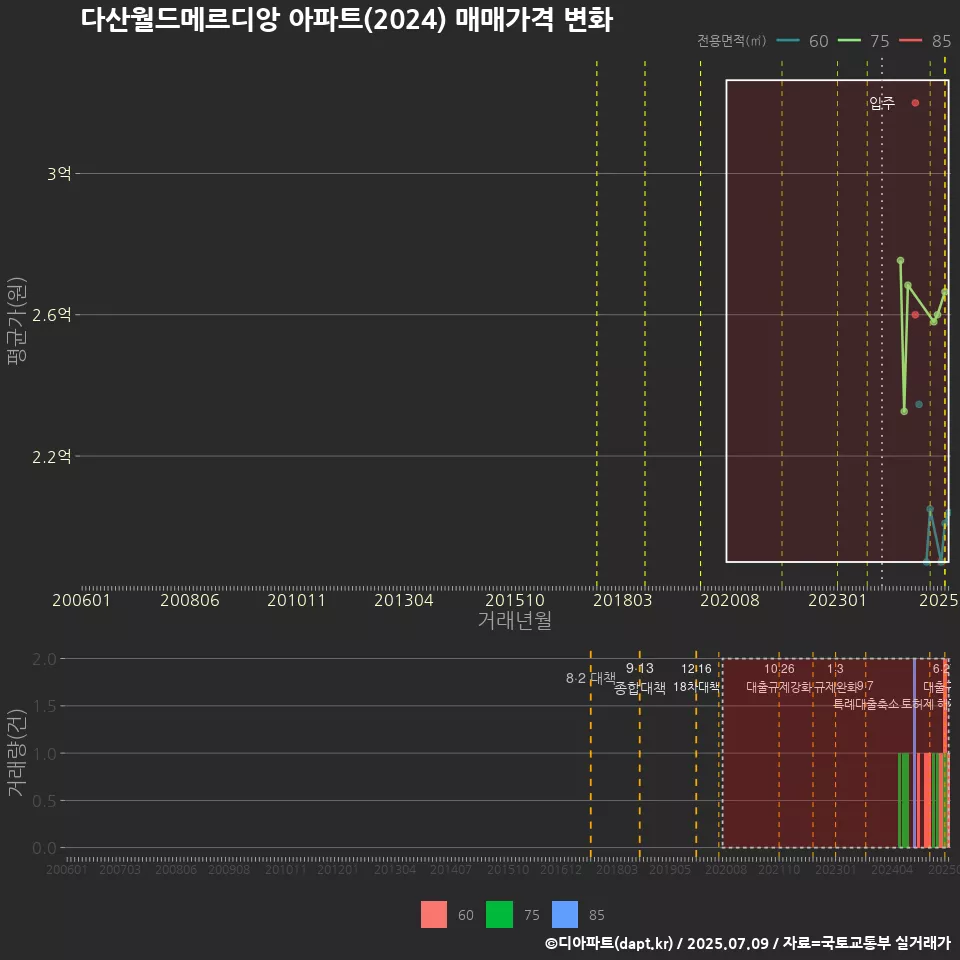
Task: Click the '거래년월' x-axis title
Action: pos(515,620)
